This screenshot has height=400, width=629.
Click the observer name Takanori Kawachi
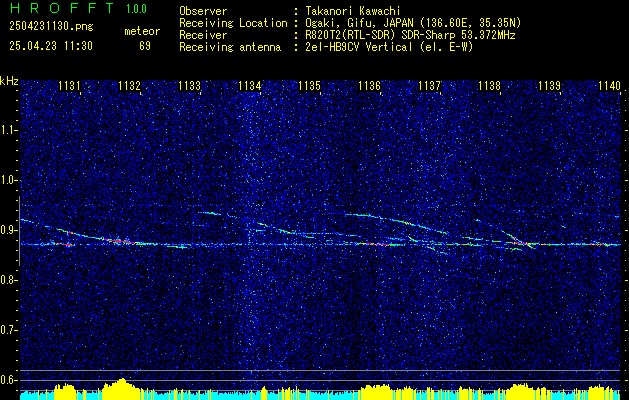point(353,11)
